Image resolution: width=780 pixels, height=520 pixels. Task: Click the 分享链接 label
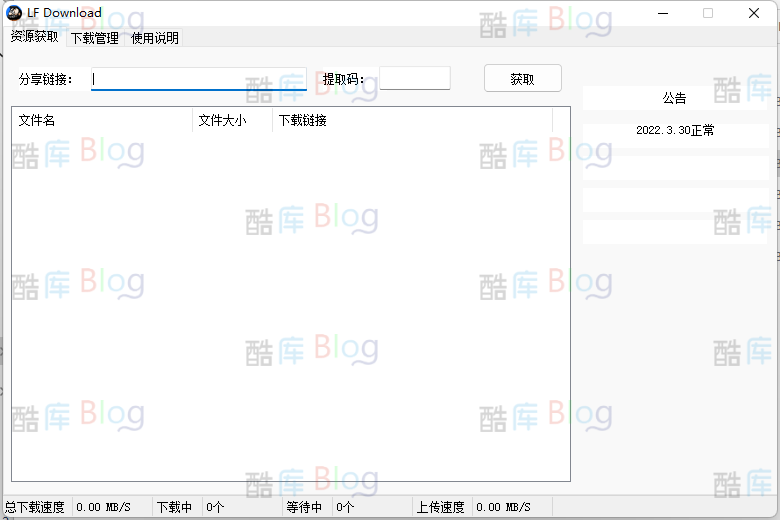pyautogui.click(x=46, y=79)
